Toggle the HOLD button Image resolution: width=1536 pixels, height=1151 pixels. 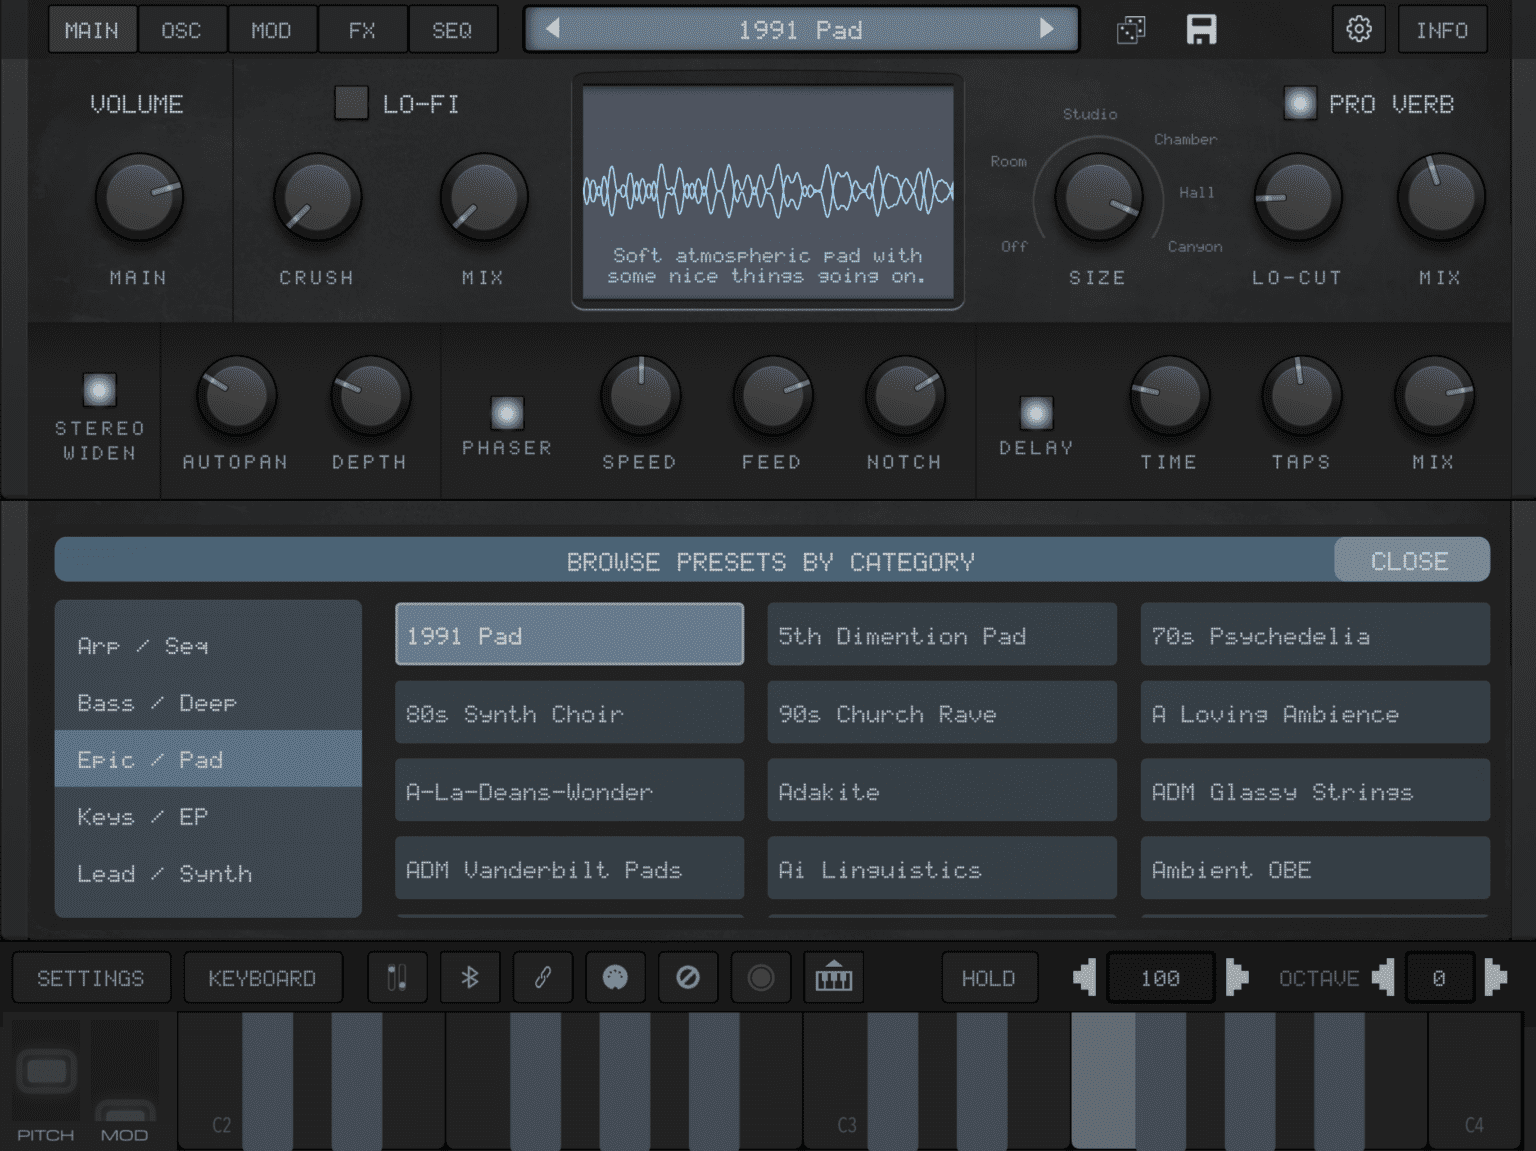(989, 977)
